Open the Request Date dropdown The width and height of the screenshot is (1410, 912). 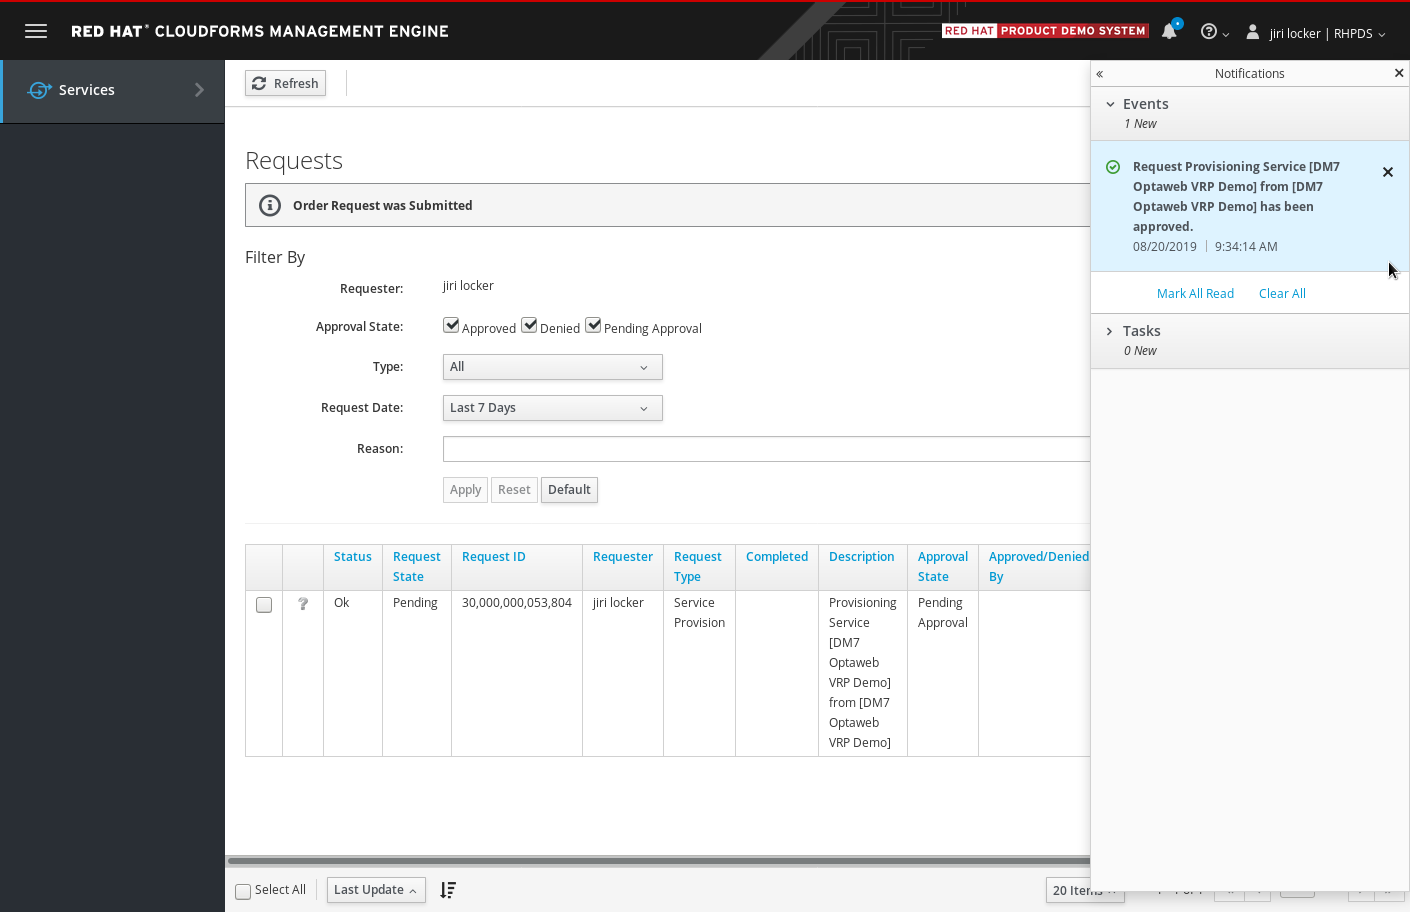552,408
